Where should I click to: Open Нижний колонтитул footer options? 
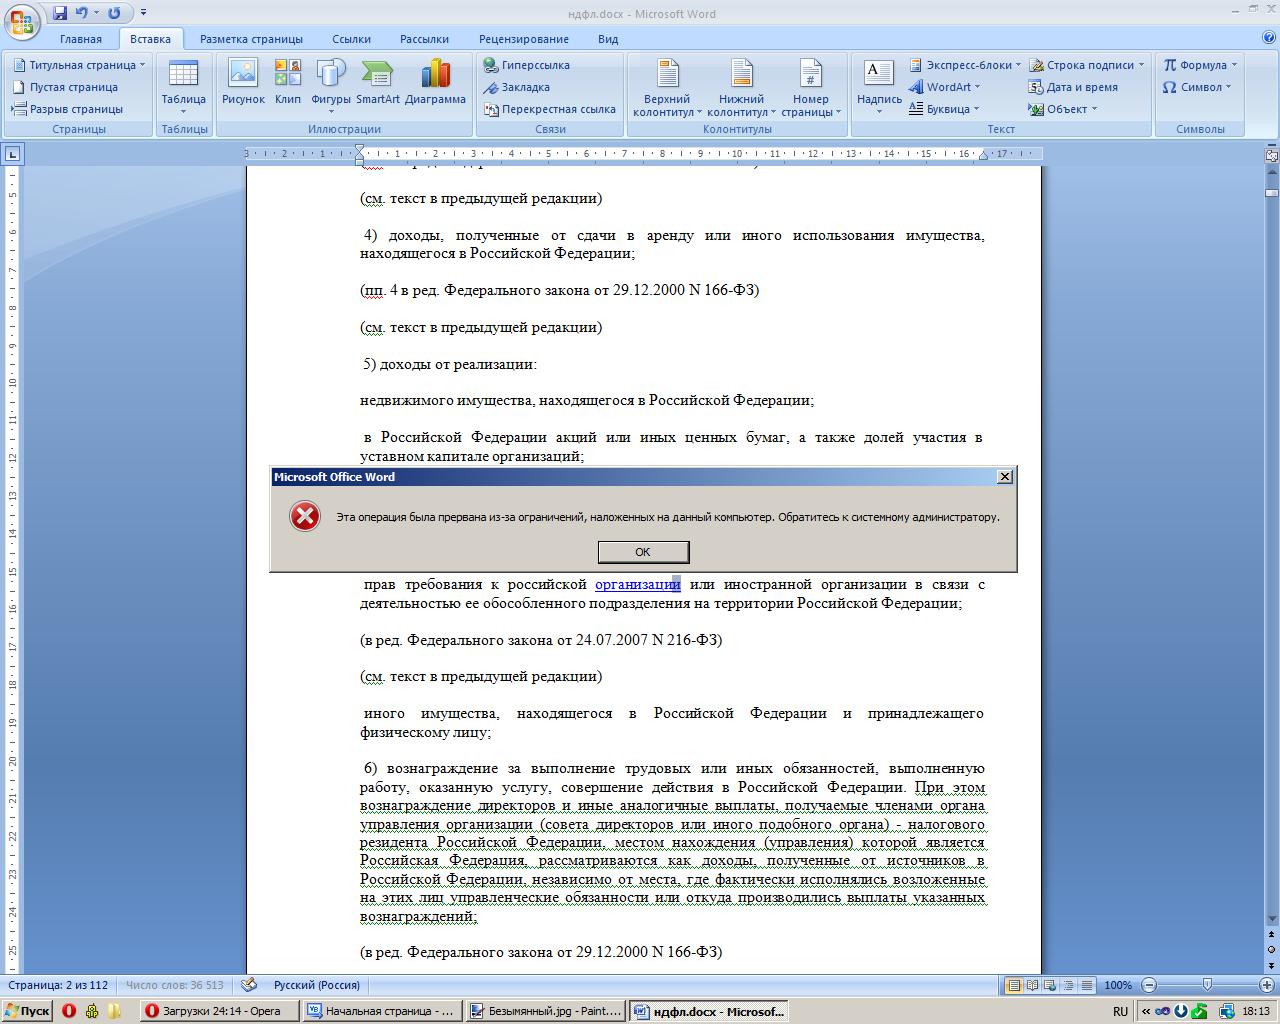tap(741, 87)
